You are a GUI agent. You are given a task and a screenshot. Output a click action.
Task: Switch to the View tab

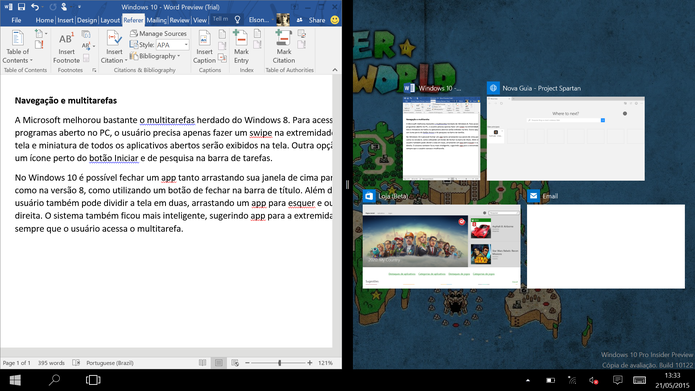click(199, 20)
